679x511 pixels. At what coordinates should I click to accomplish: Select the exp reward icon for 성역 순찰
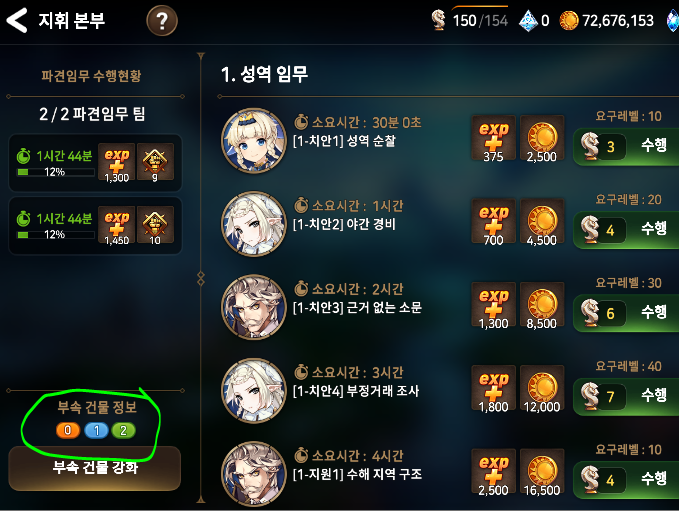pos(493,139)
